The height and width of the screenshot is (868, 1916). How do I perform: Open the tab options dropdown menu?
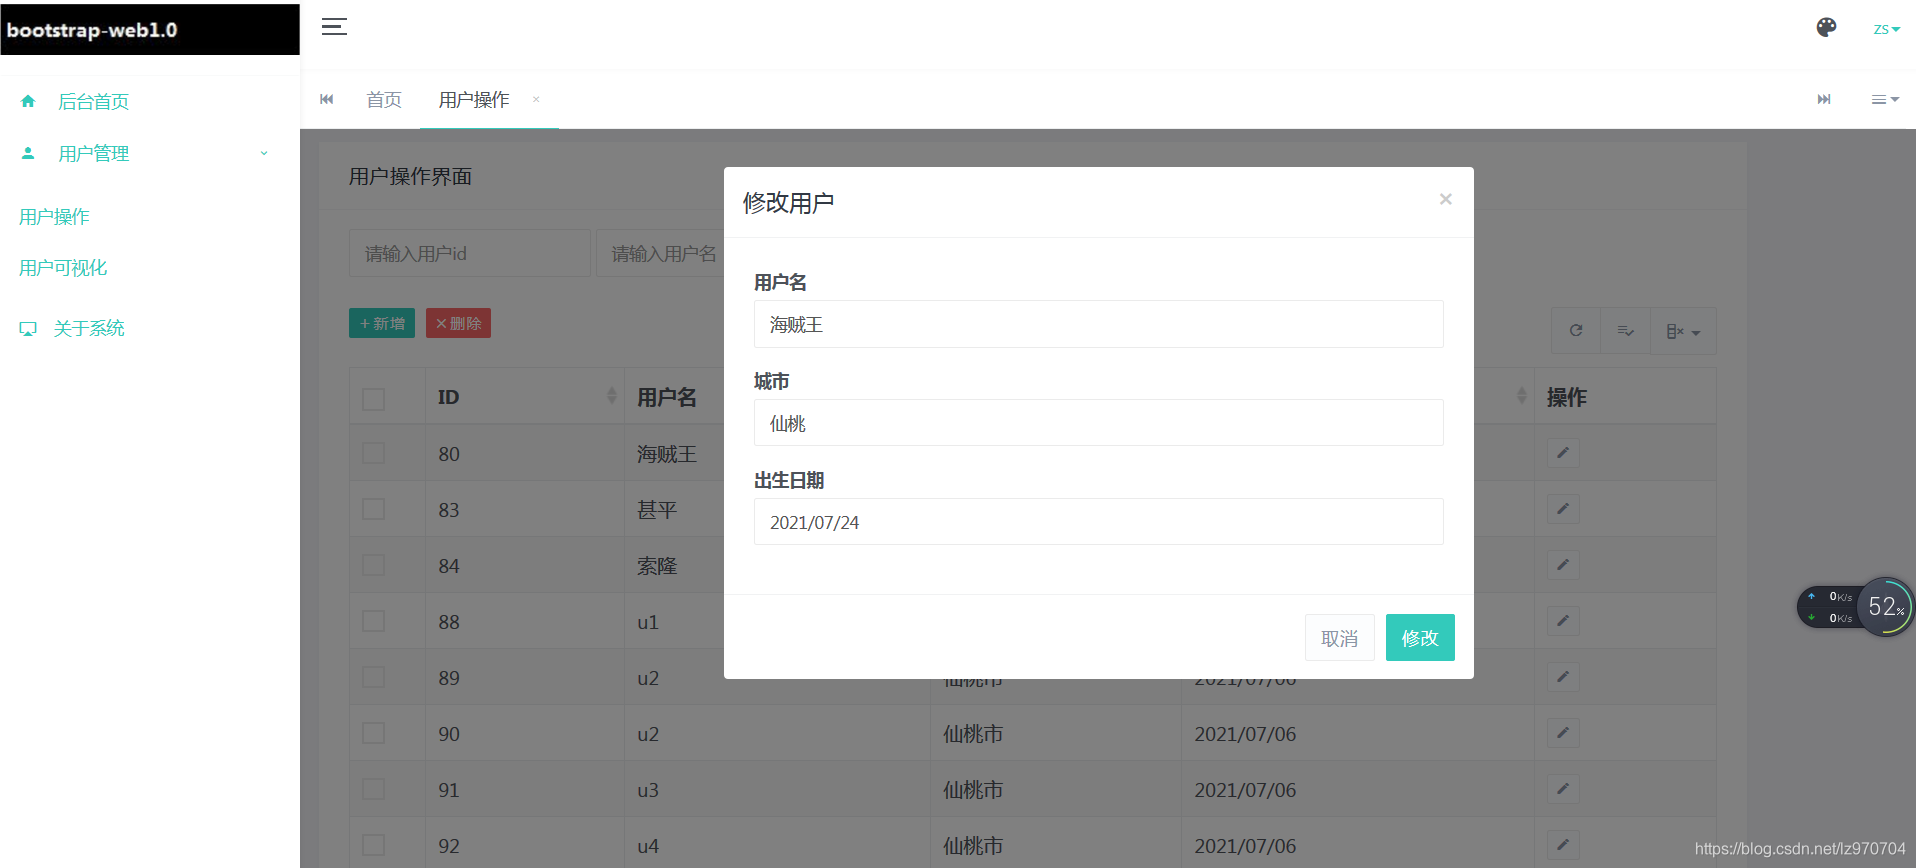pos(1885,99)
